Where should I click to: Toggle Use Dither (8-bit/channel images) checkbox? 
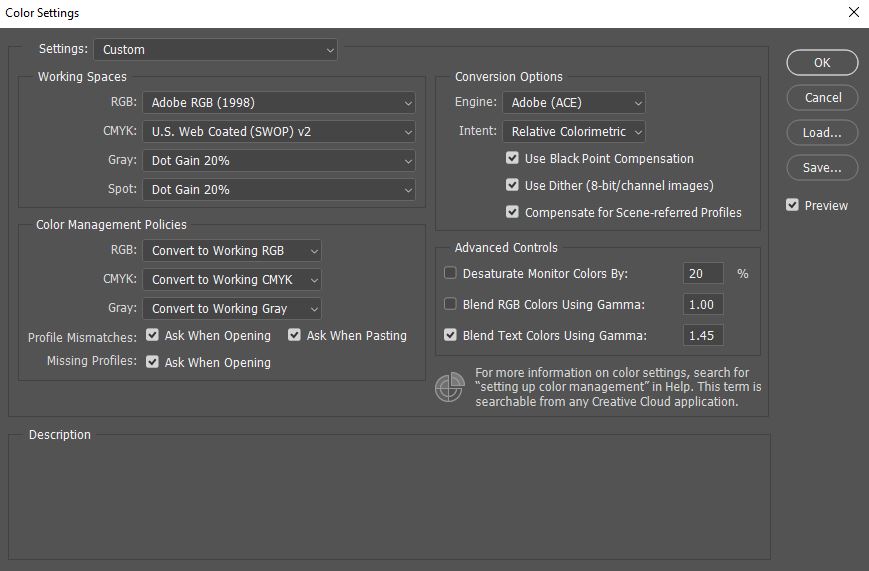(512, 185)
